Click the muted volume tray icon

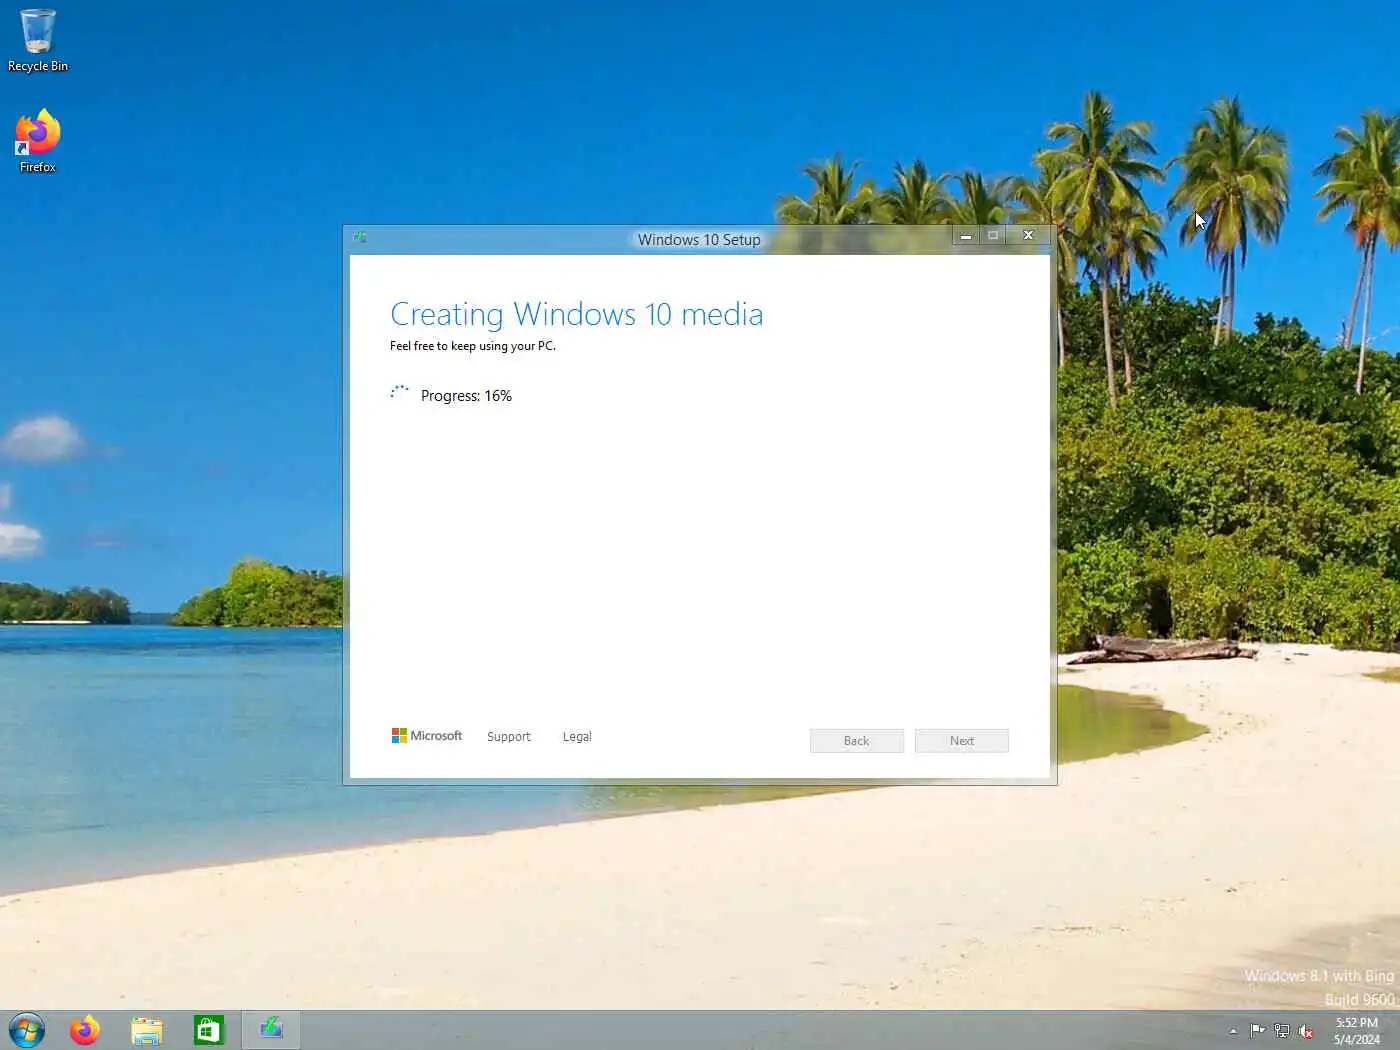pyautogui.click(x=1305, y=1031)
